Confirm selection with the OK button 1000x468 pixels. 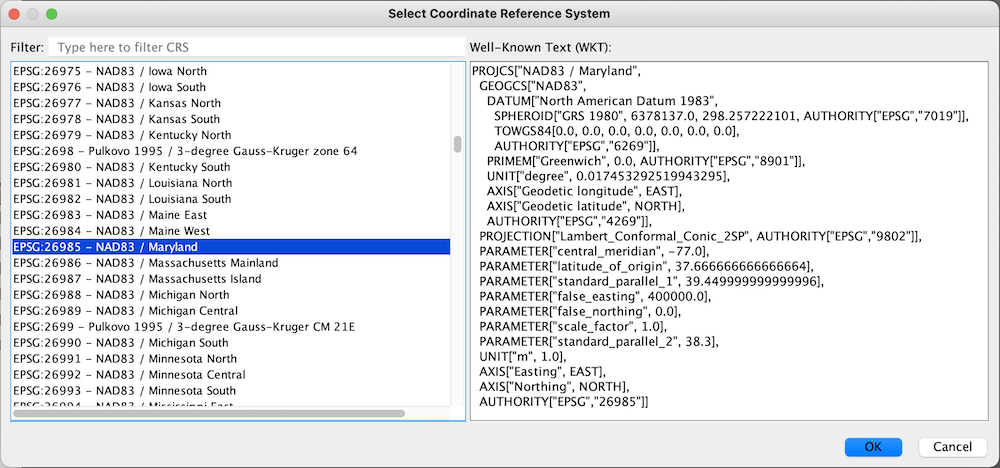click(873, 447)
